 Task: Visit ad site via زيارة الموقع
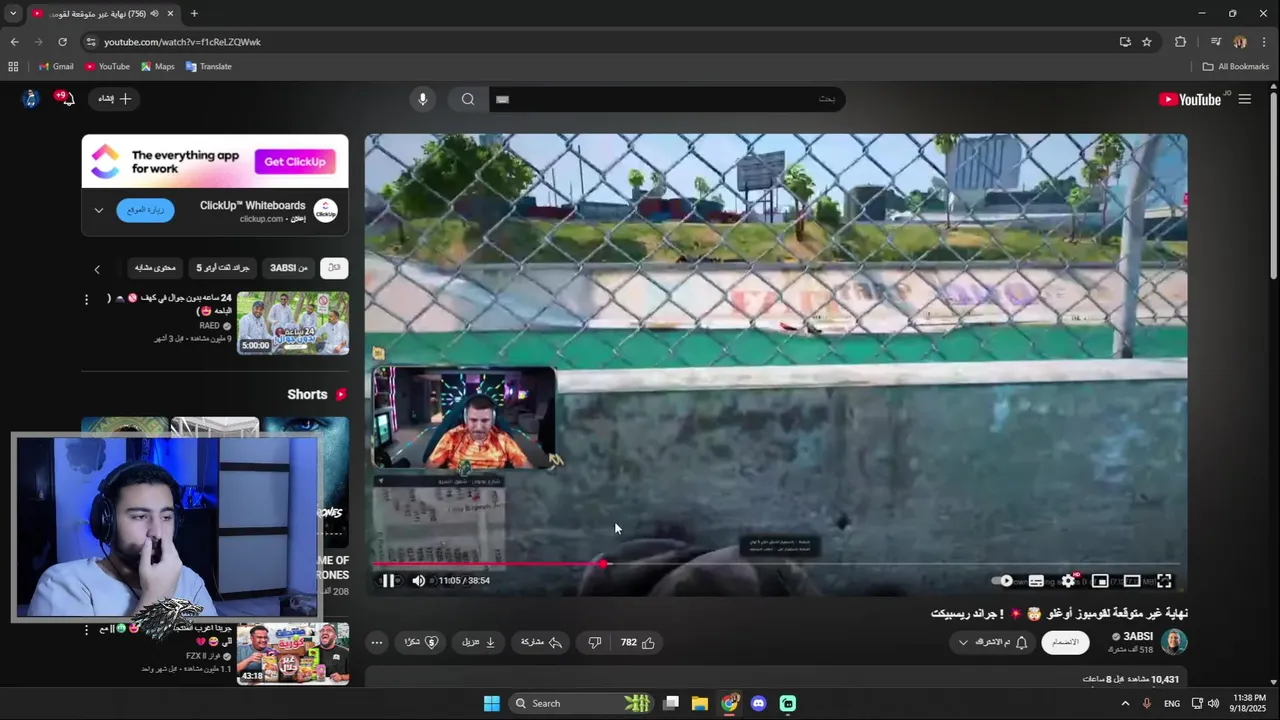click(x=145, y=210)
